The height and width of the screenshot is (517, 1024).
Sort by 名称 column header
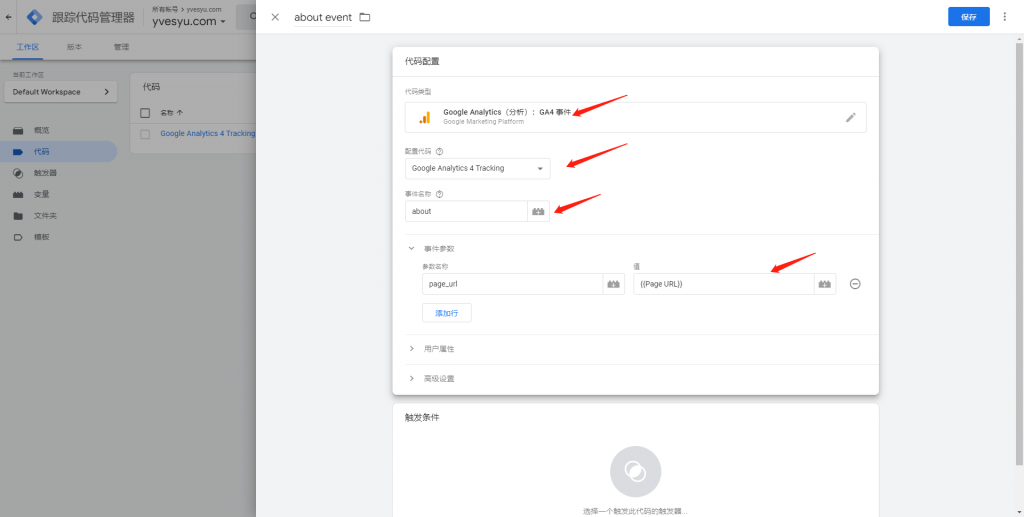click(x=171, y=112)
